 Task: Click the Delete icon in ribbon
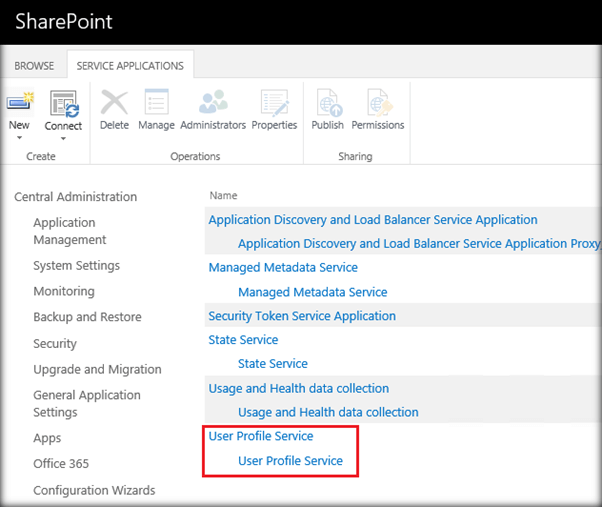114,103
